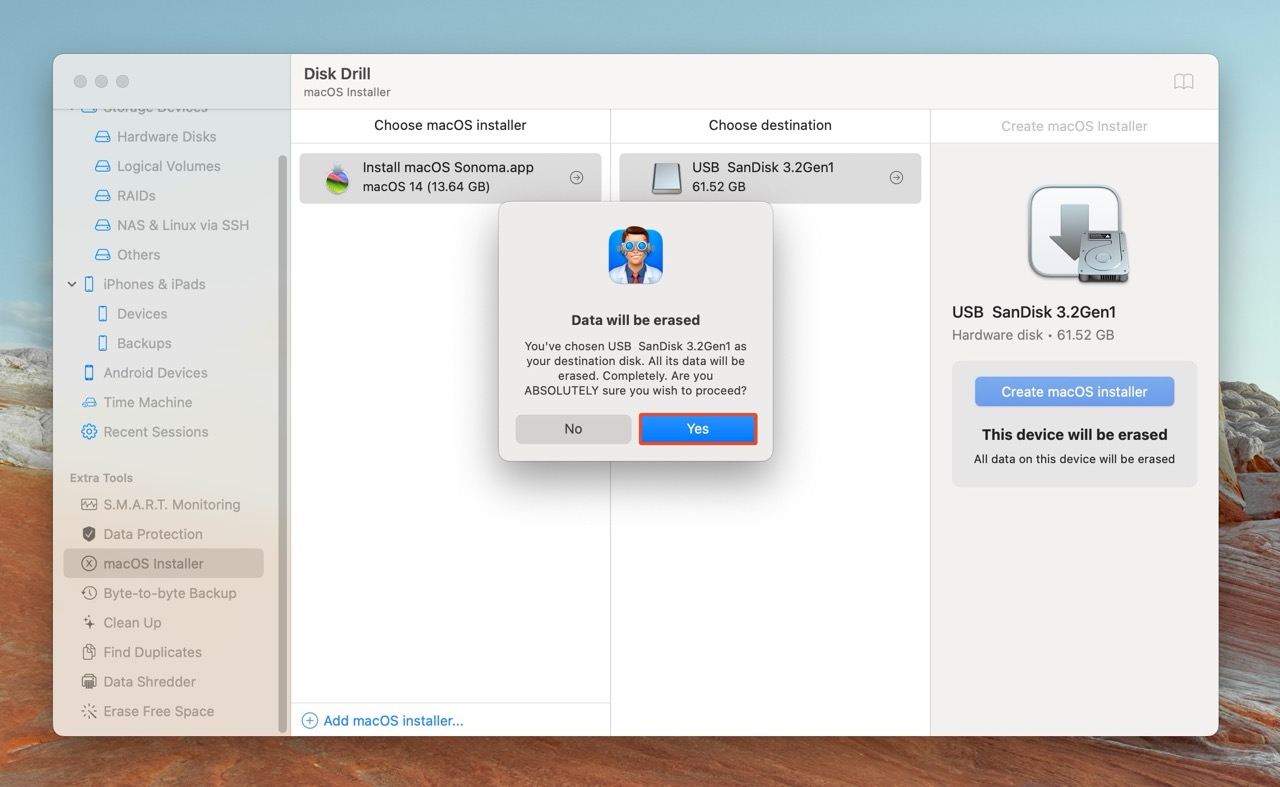1280x787 pixels.
Task: Click the Recent Sessions gear icon
Action: [x=89, y=432]
